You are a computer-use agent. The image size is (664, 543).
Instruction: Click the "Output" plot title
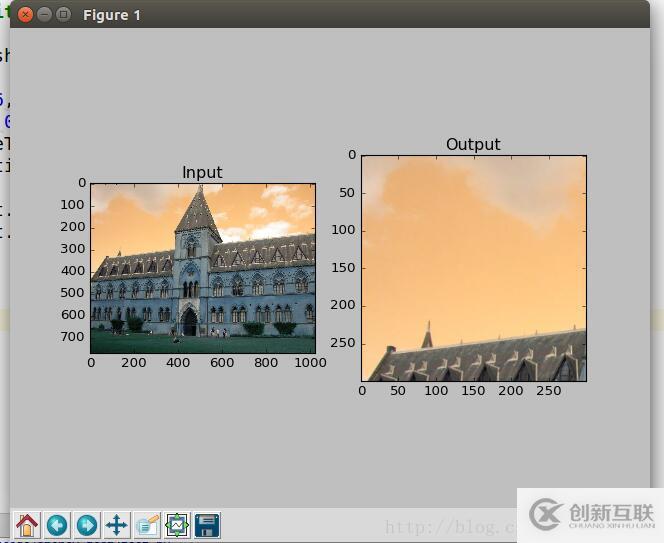click(473, 144)
